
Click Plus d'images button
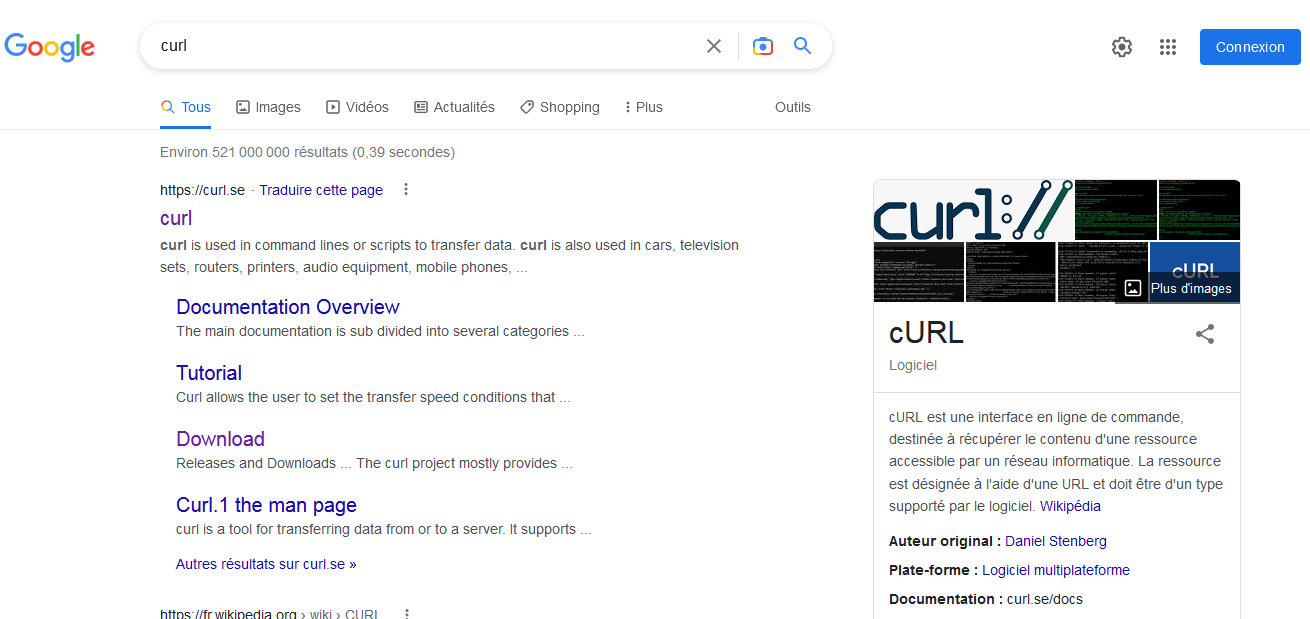pos(1178,288)
